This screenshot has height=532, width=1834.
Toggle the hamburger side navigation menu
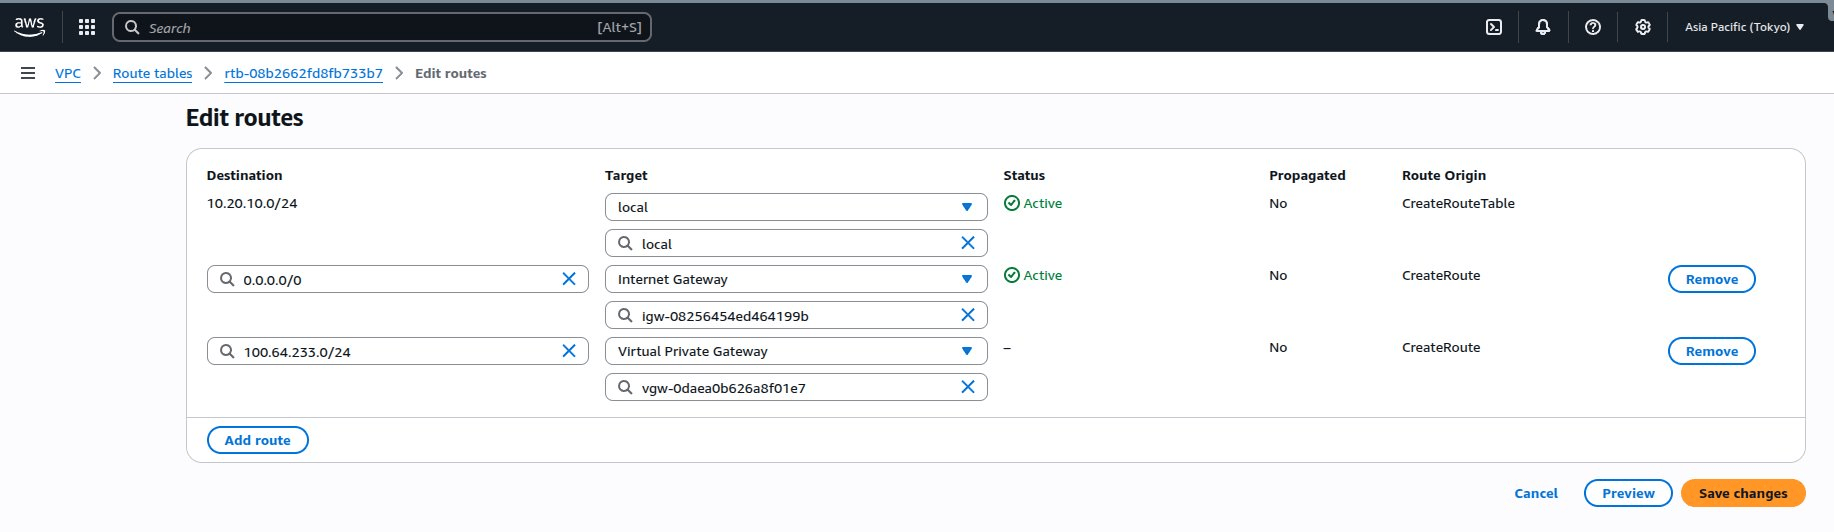pyautogui.click(x=28, y=73)
